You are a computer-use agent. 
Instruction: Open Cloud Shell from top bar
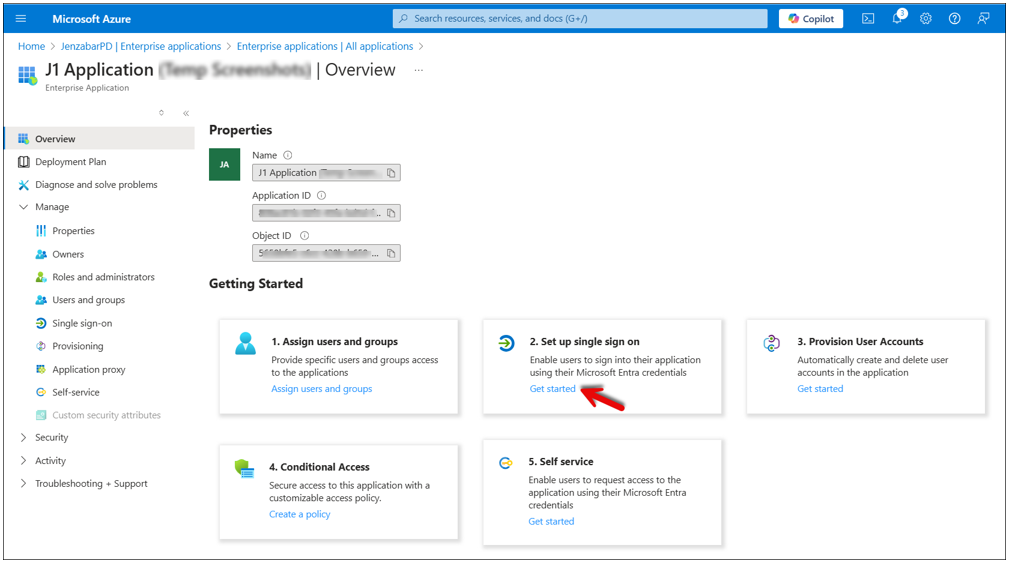coord(868,19)
